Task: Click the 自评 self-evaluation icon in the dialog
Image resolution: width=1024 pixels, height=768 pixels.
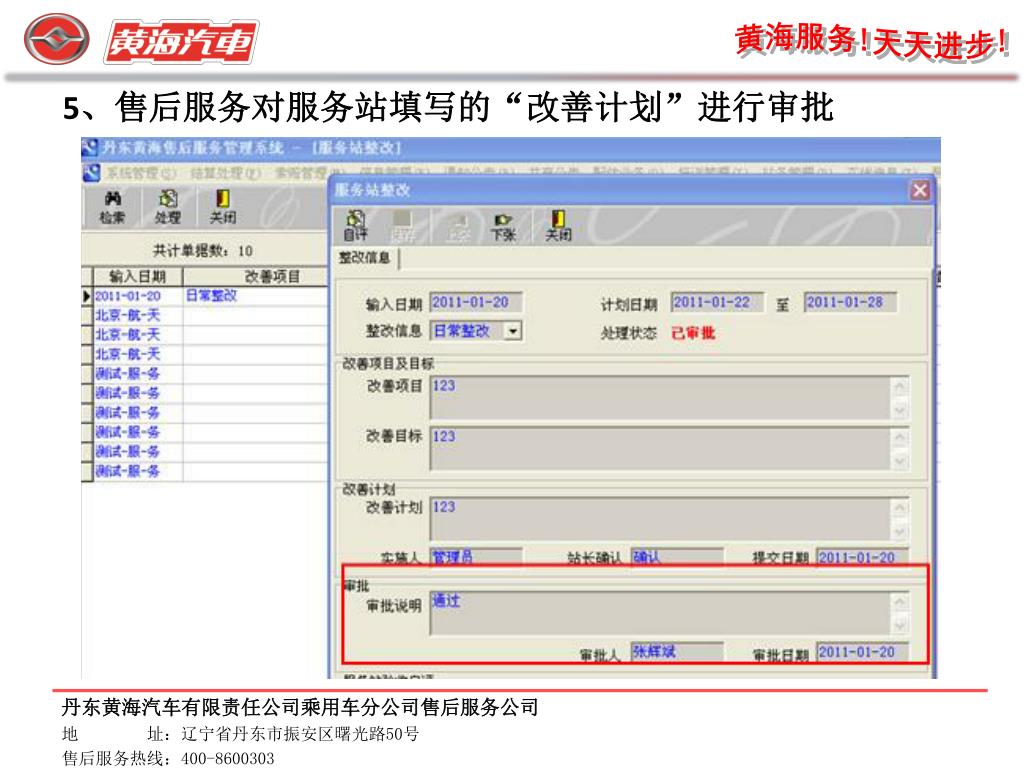Action: (356, 225)
